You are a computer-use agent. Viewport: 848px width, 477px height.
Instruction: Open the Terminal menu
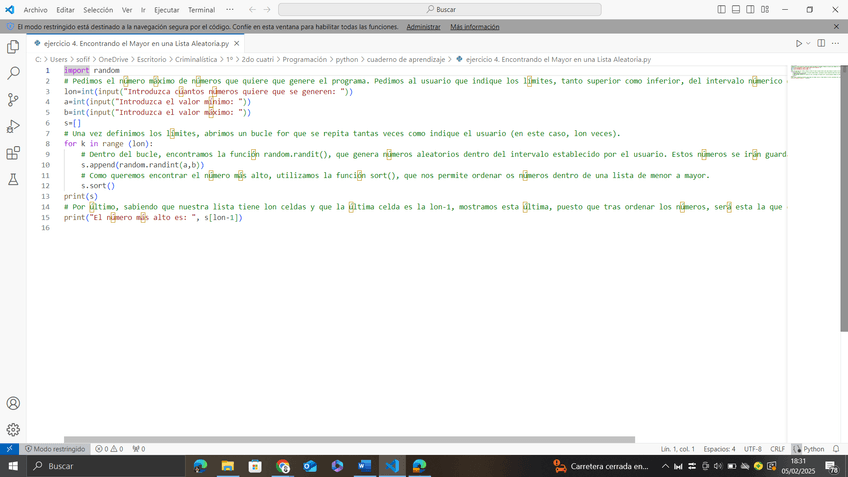(x=202, y=9)
